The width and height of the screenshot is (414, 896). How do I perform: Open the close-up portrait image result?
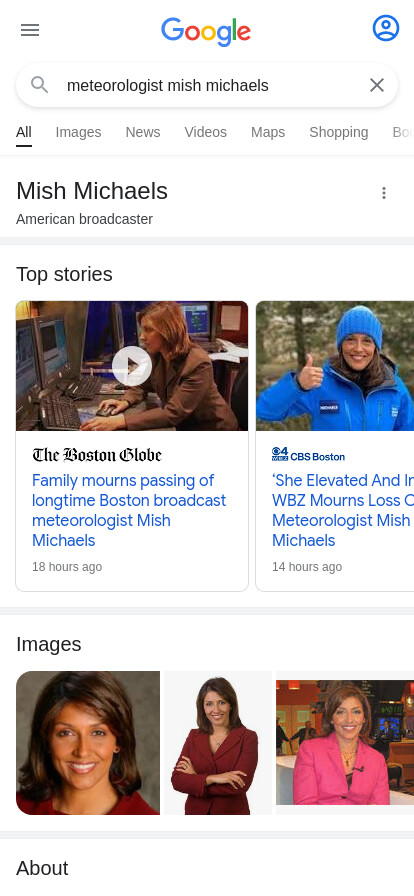[x=88, y=743]
